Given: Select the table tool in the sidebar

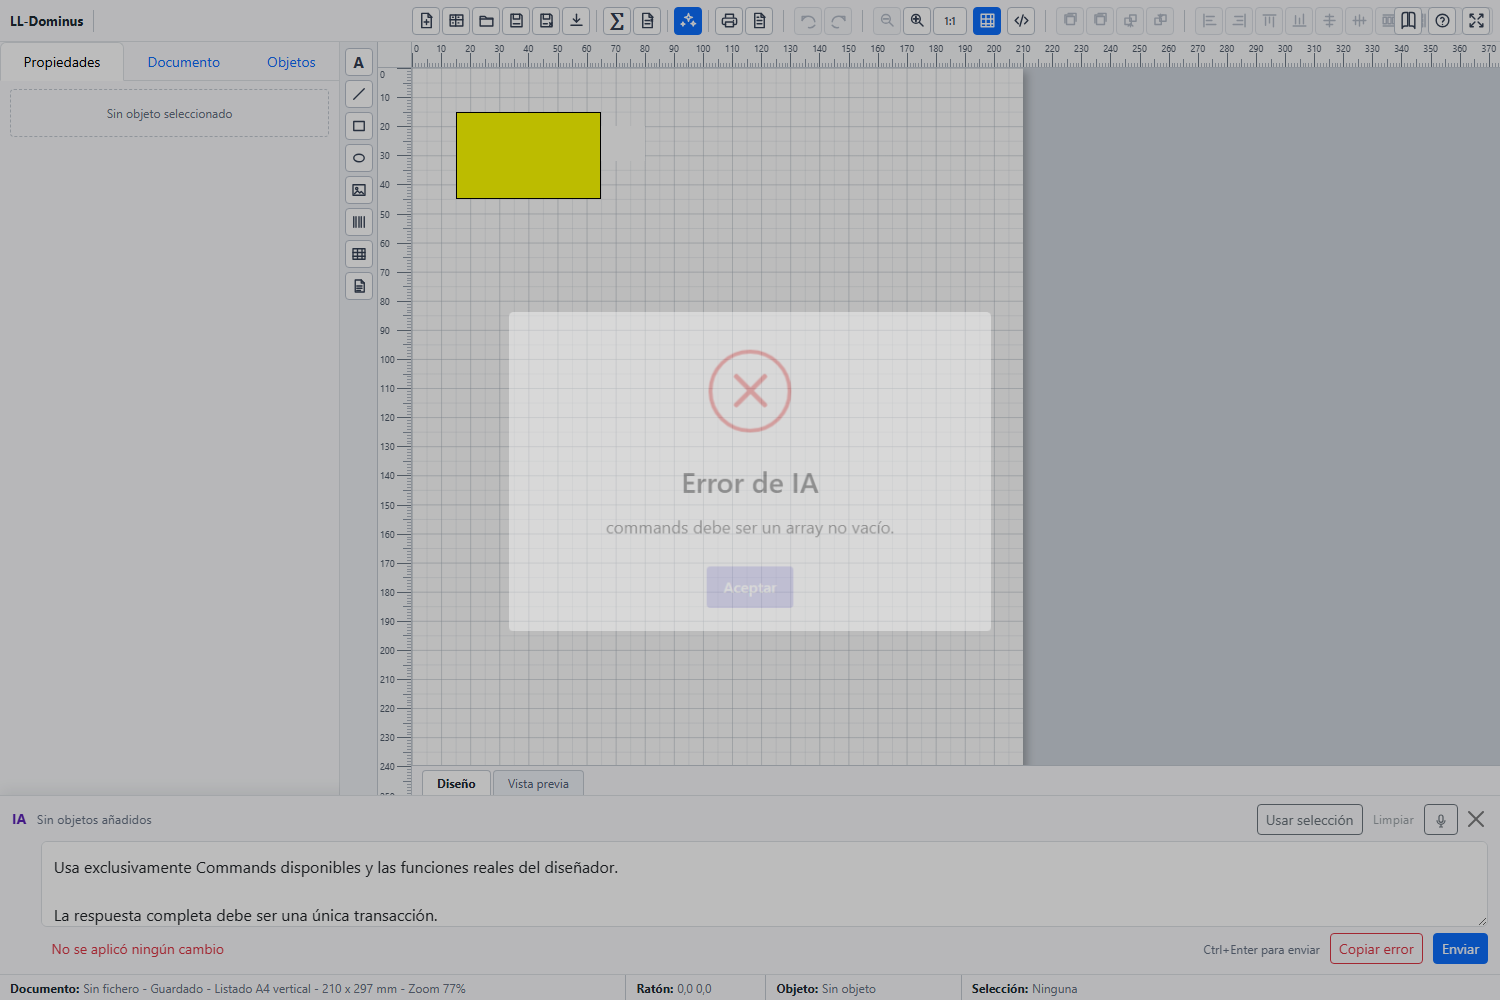Looking at the screenshot, I should coord(359,254).
